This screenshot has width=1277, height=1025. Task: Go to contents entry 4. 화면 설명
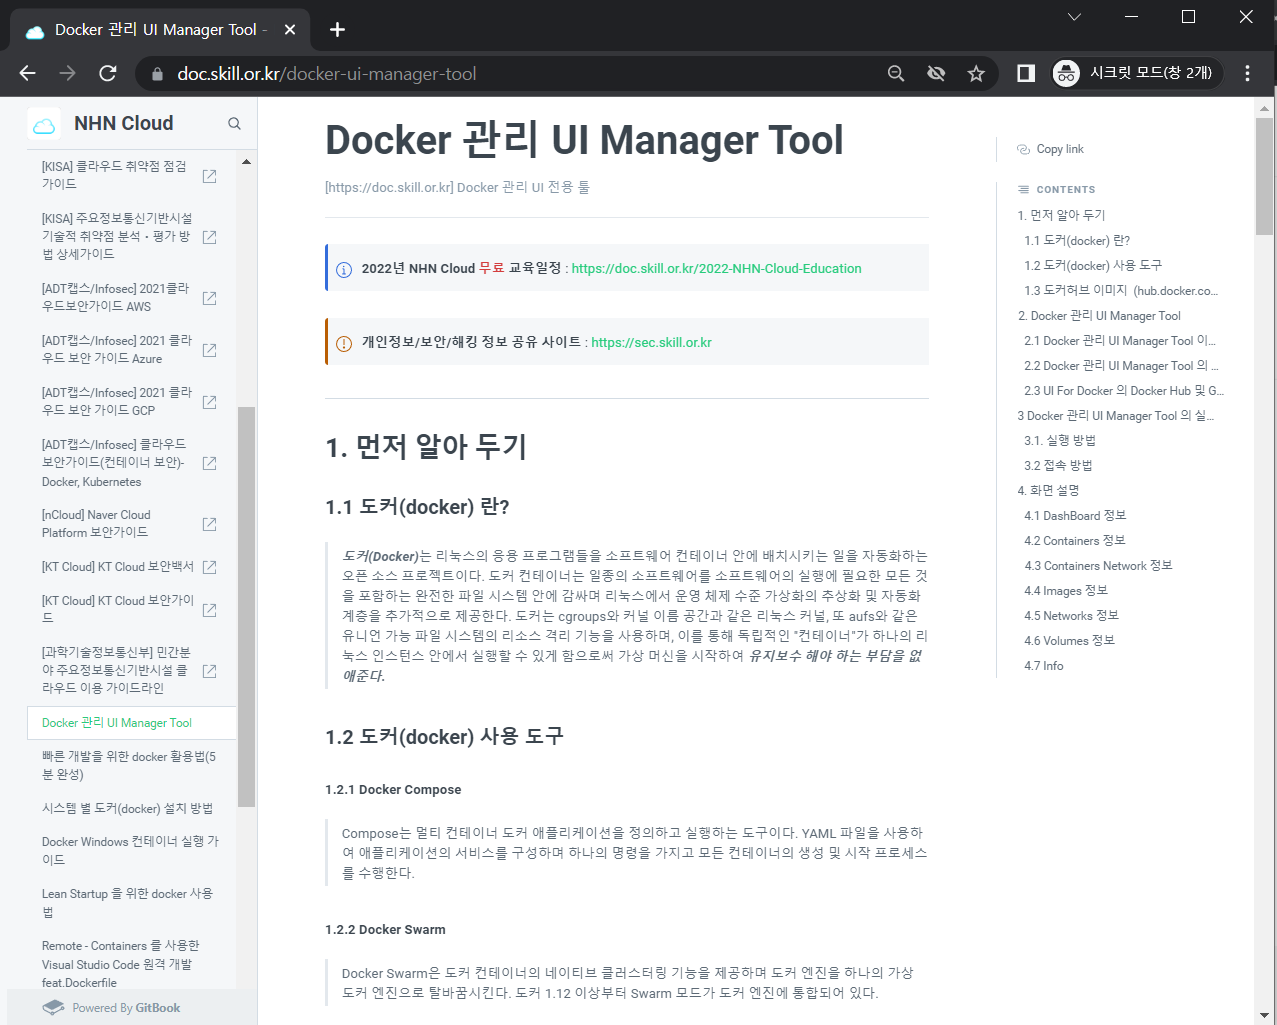tap(1048, 490)
